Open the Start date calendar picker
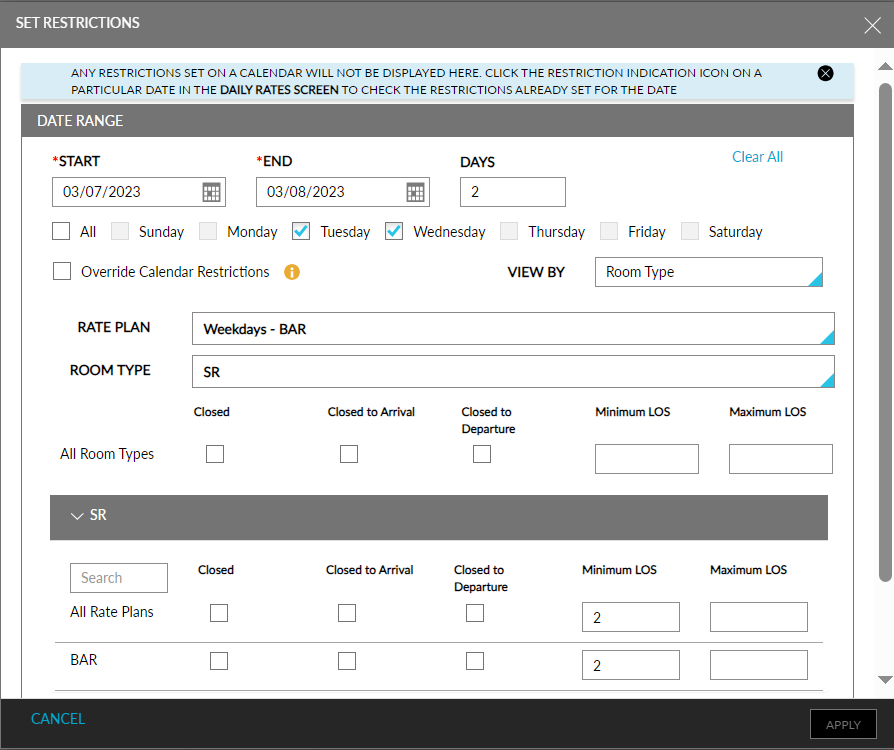 211,192
